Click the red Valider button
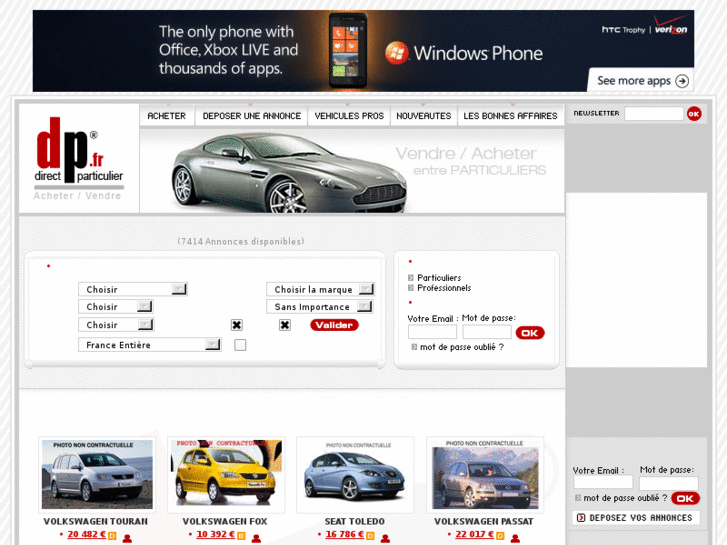The width and height of the screenshot is (727, 545). point(334,325)
